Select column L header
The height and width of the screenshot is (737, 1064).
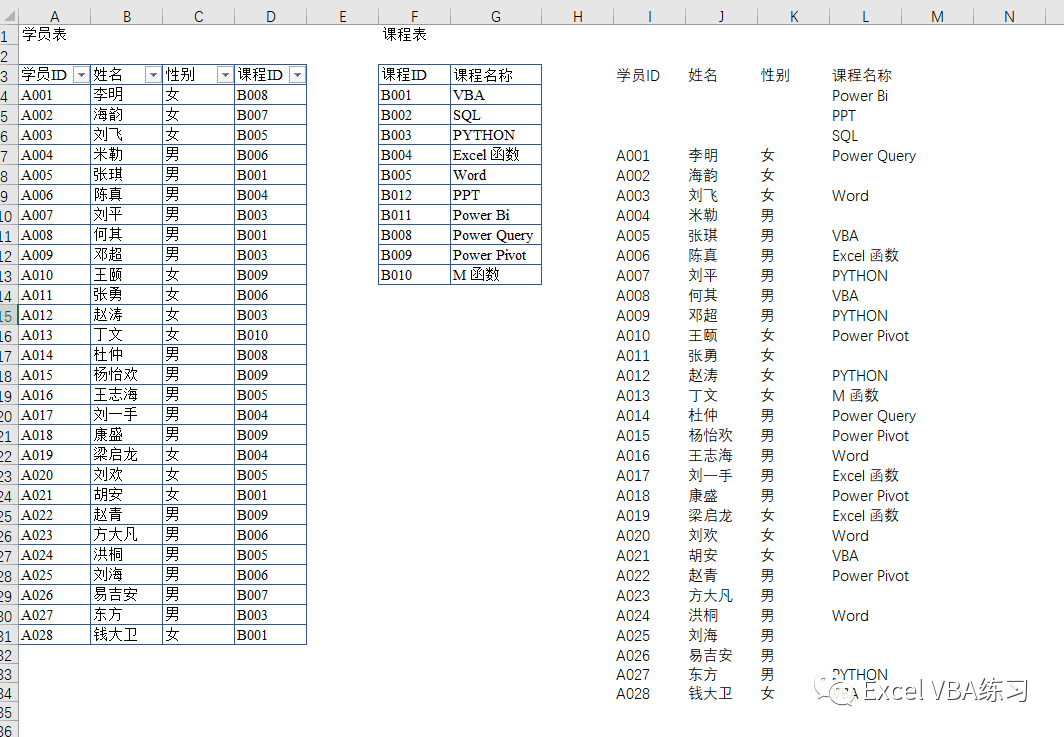[865, 16]
